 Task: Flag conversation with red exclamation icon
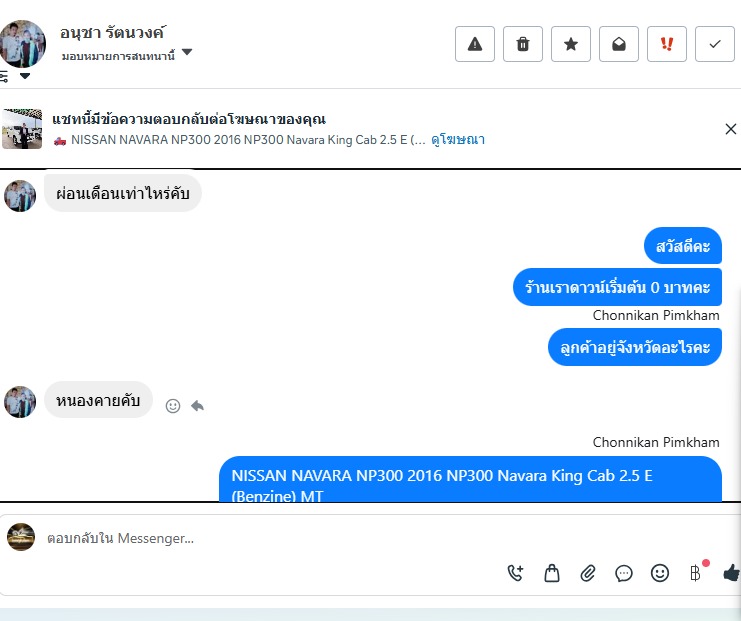pyautogui.click(x=666, y=44)
